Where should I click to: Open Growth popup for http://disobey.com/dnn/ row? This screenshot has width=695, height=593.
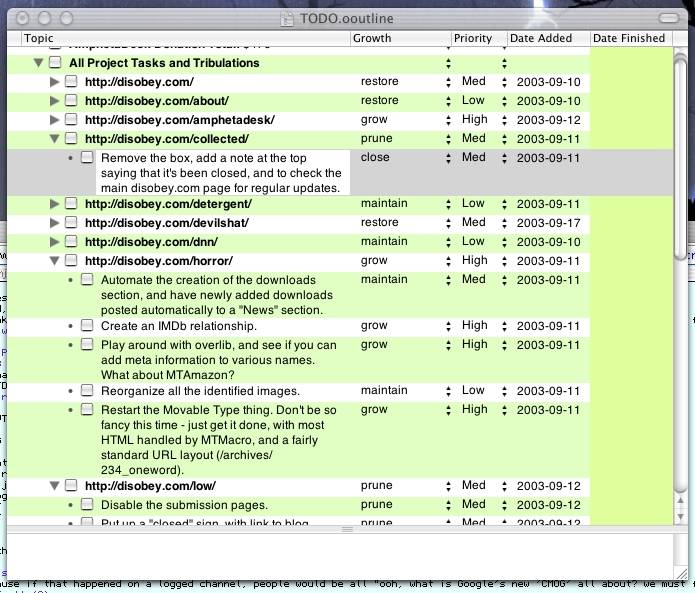(x=449, y=242)
